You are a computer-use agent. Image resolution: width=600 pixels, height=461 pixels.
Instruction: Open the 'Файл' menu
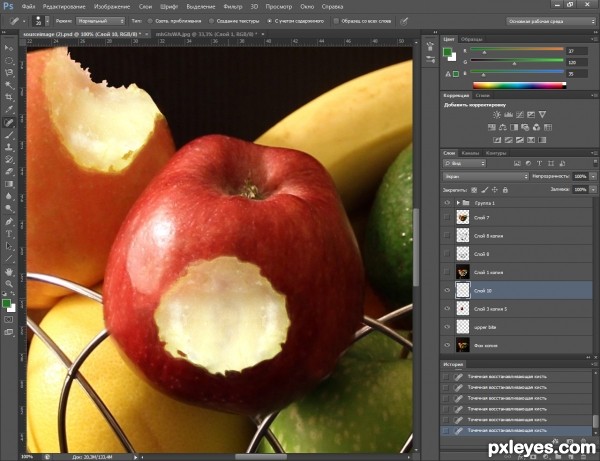click(29, 7)
